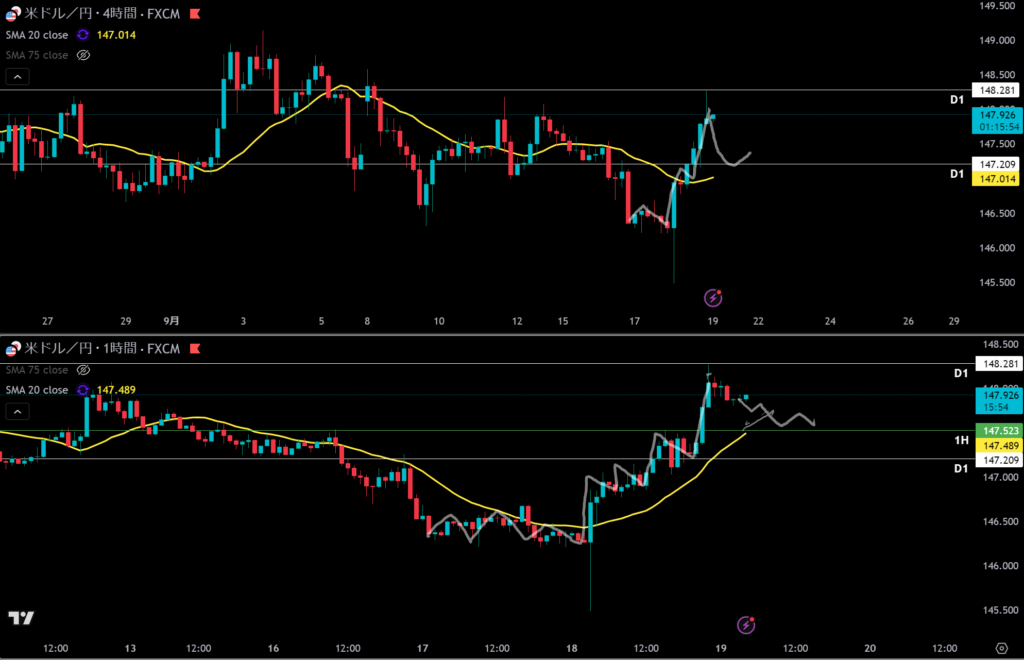Click the red flag marker on 1-hour chart title
The width and height of the screenshot is (1024, 660).
pos(193,348)
